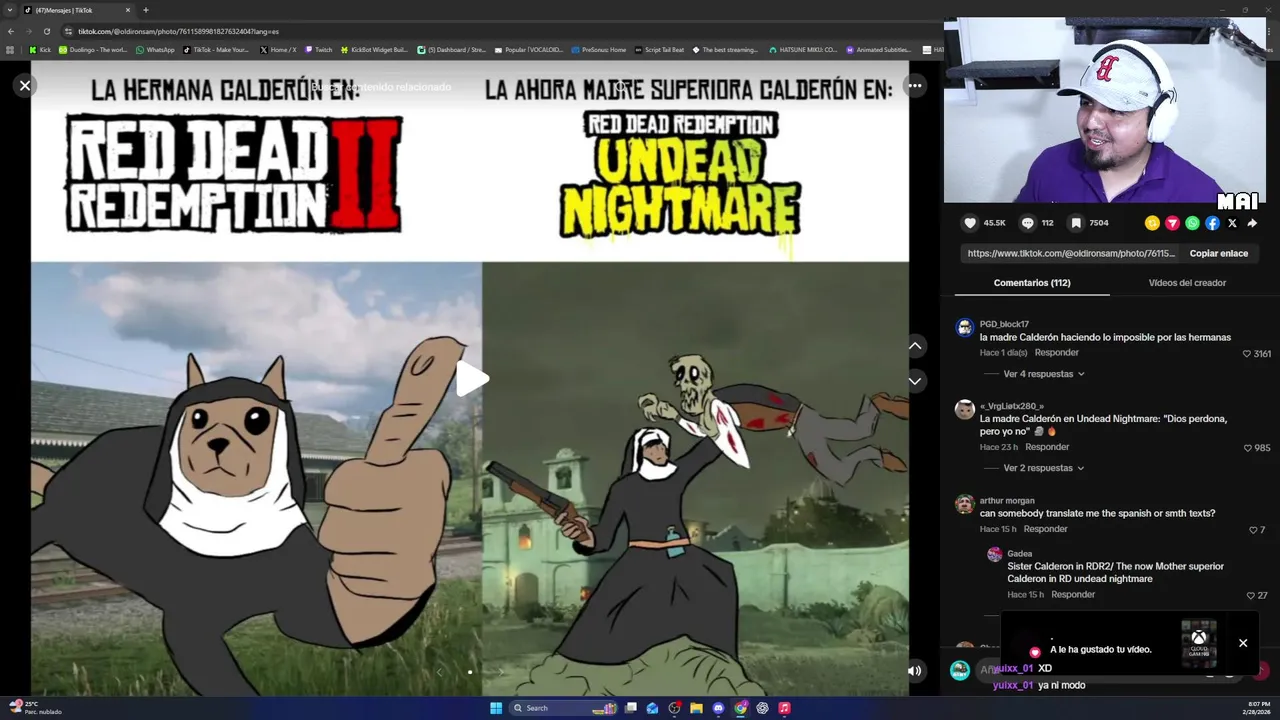Expand Ver 2 respuestas replies

tap(1043, 468)
